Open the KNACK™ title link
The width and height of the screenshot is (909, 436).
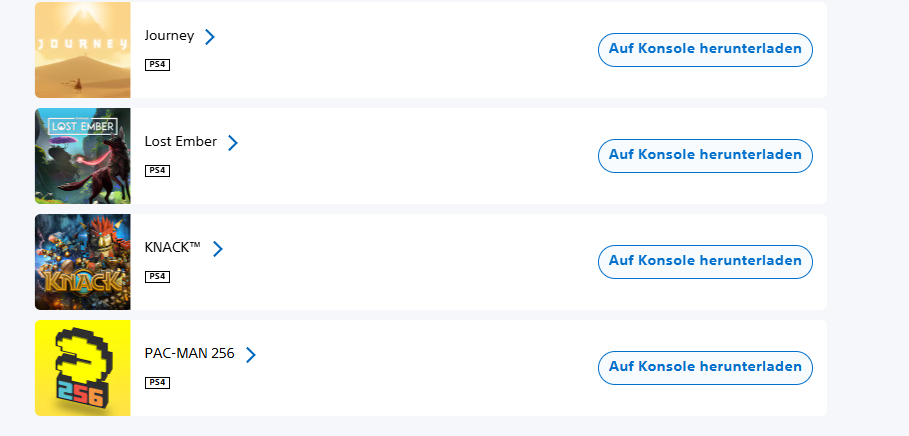point(173,248)
